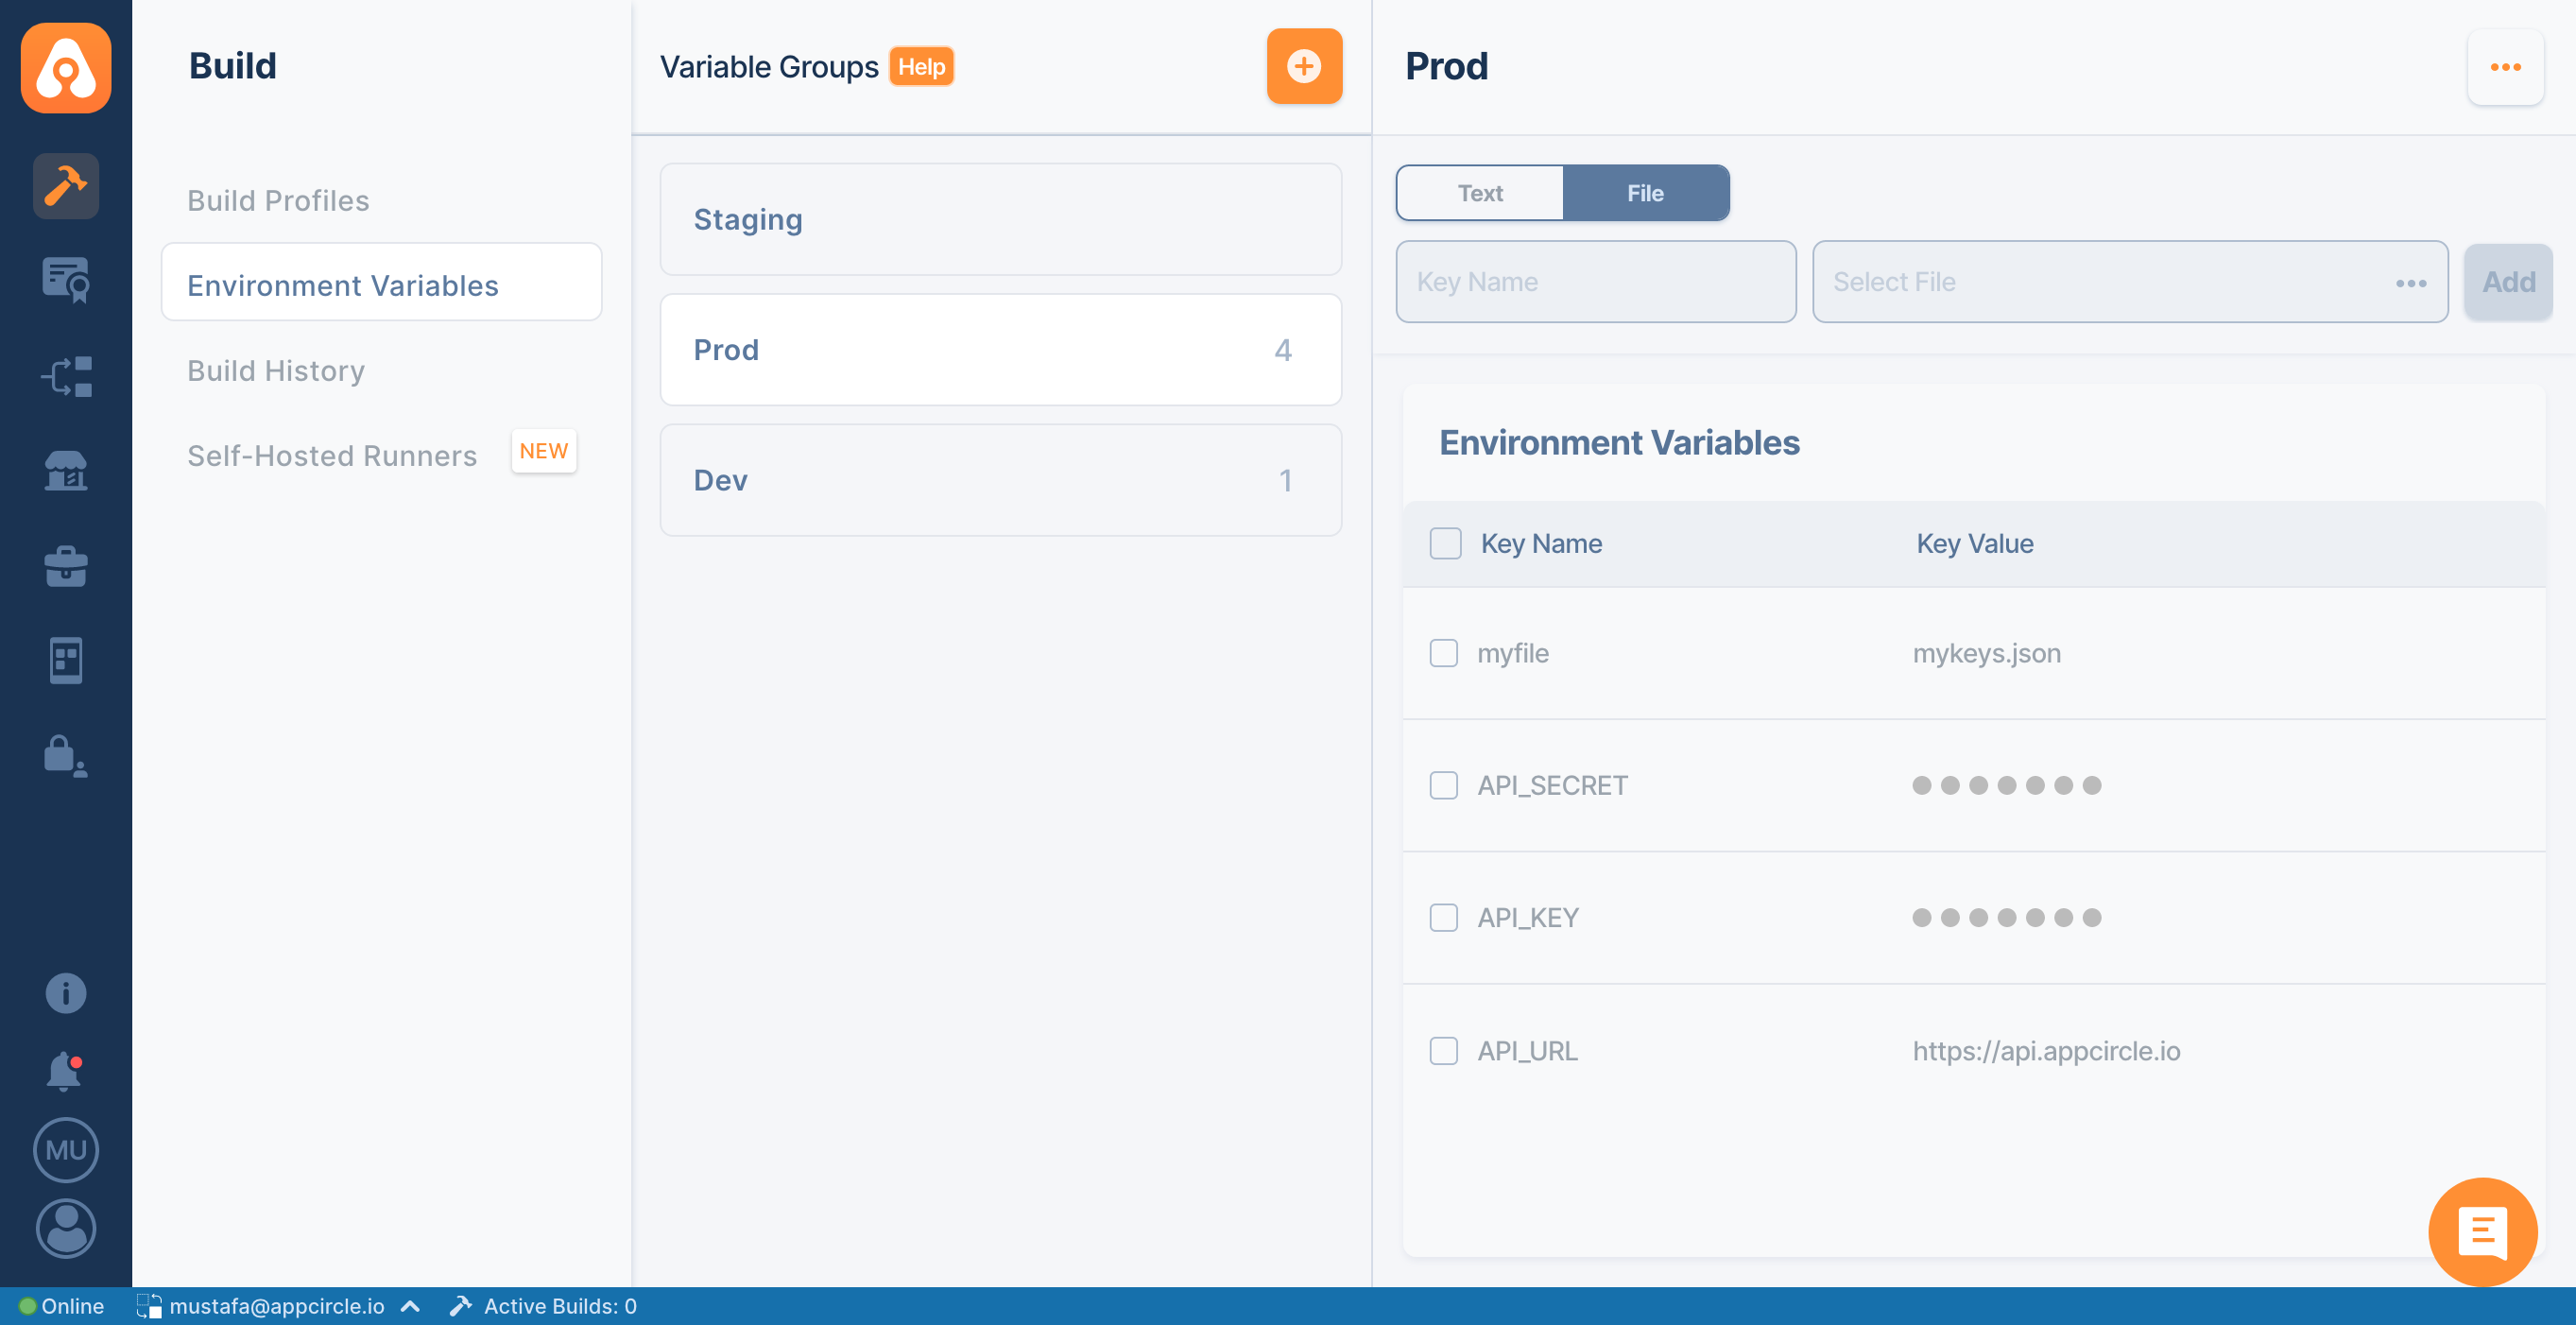Click the orange Help badge

click(x=920, y=67)
